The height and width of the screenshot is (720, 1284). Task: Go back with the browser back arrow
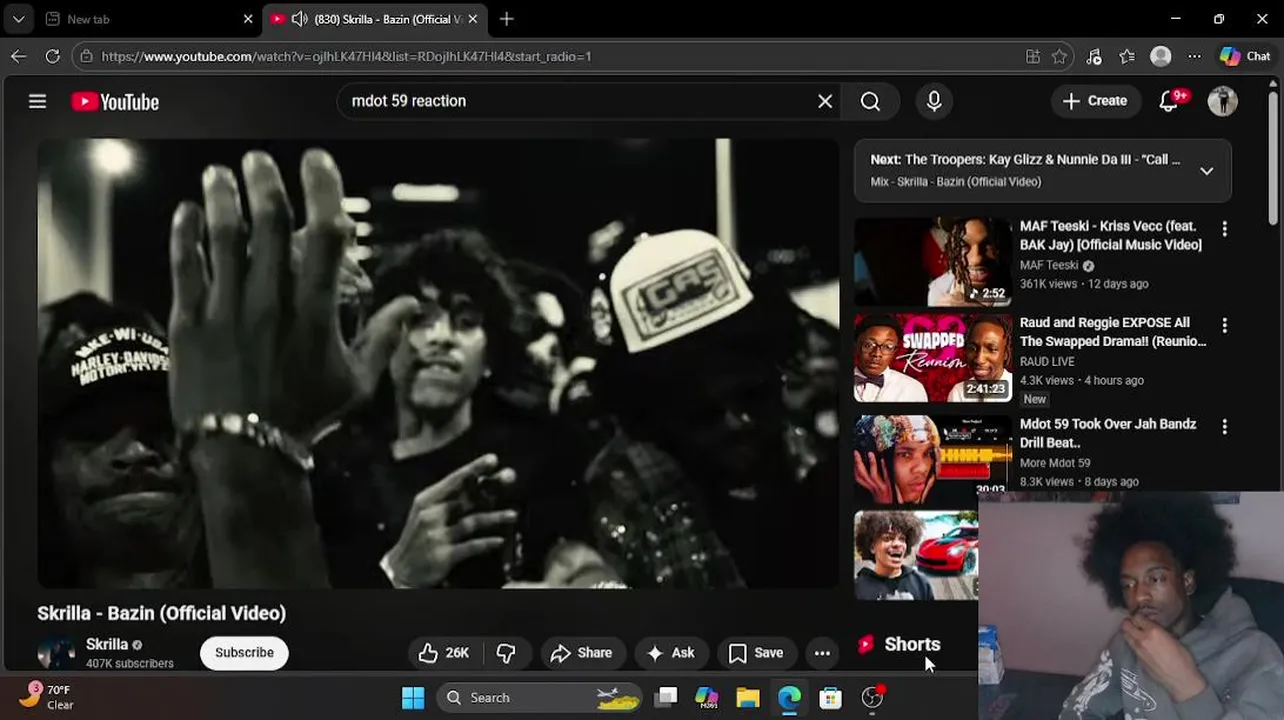coord(19,56)
